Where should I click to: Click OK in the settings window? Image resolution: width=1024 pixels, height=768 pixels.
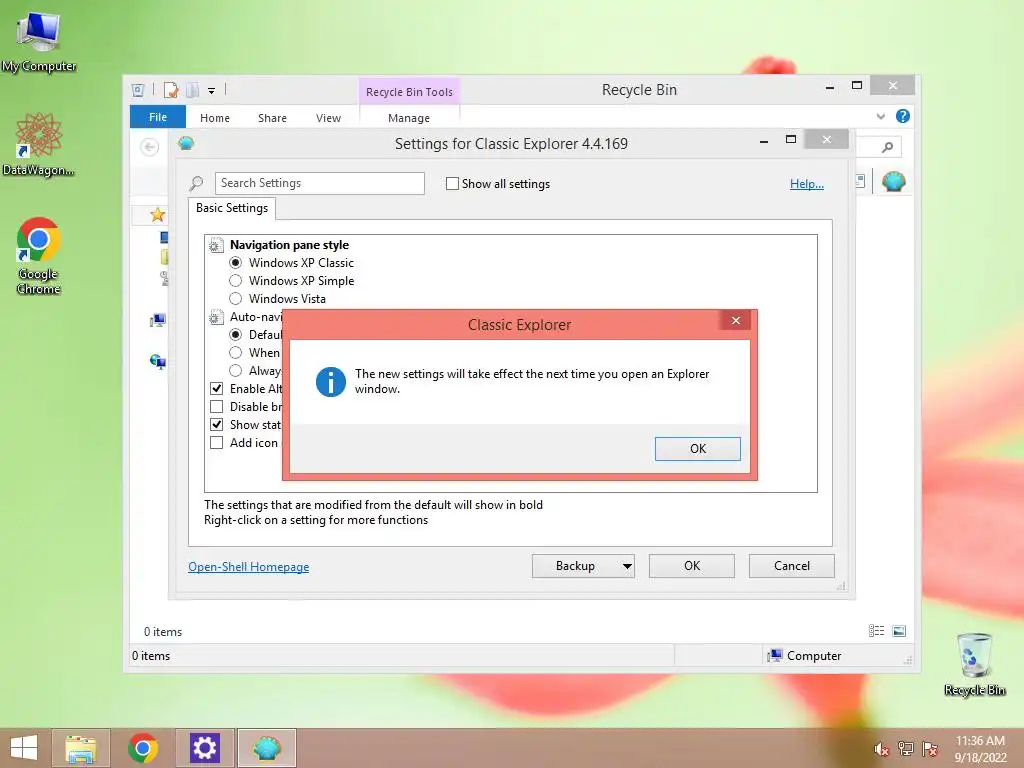[x=692, y=566]
